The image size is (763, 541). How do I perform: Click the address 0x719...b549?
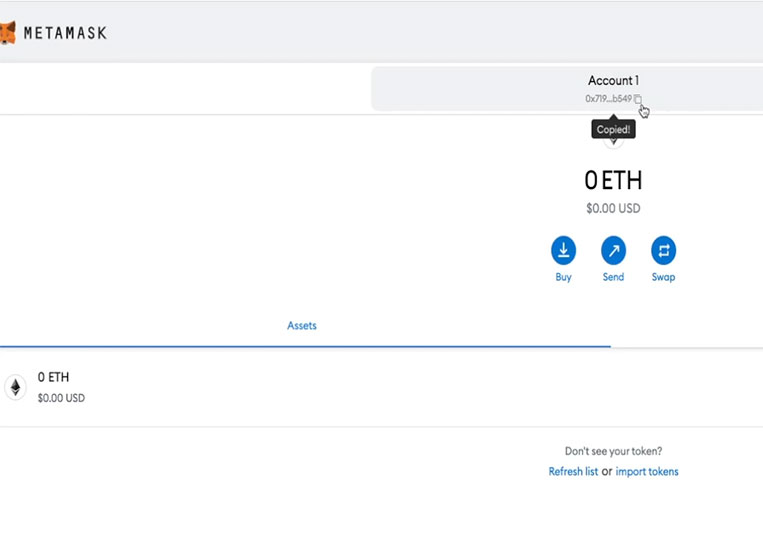click(x=608, y=99)
